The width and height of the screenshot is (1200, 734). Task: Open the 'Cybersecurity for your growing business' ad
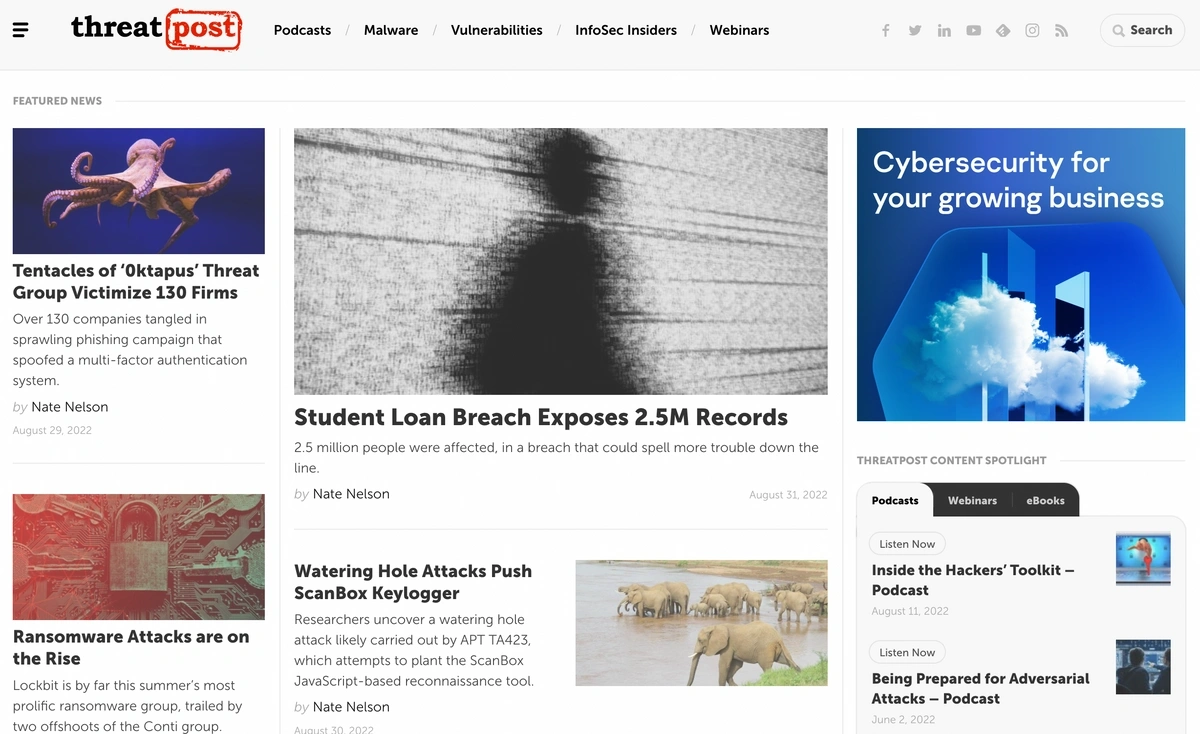point(1021,274)
